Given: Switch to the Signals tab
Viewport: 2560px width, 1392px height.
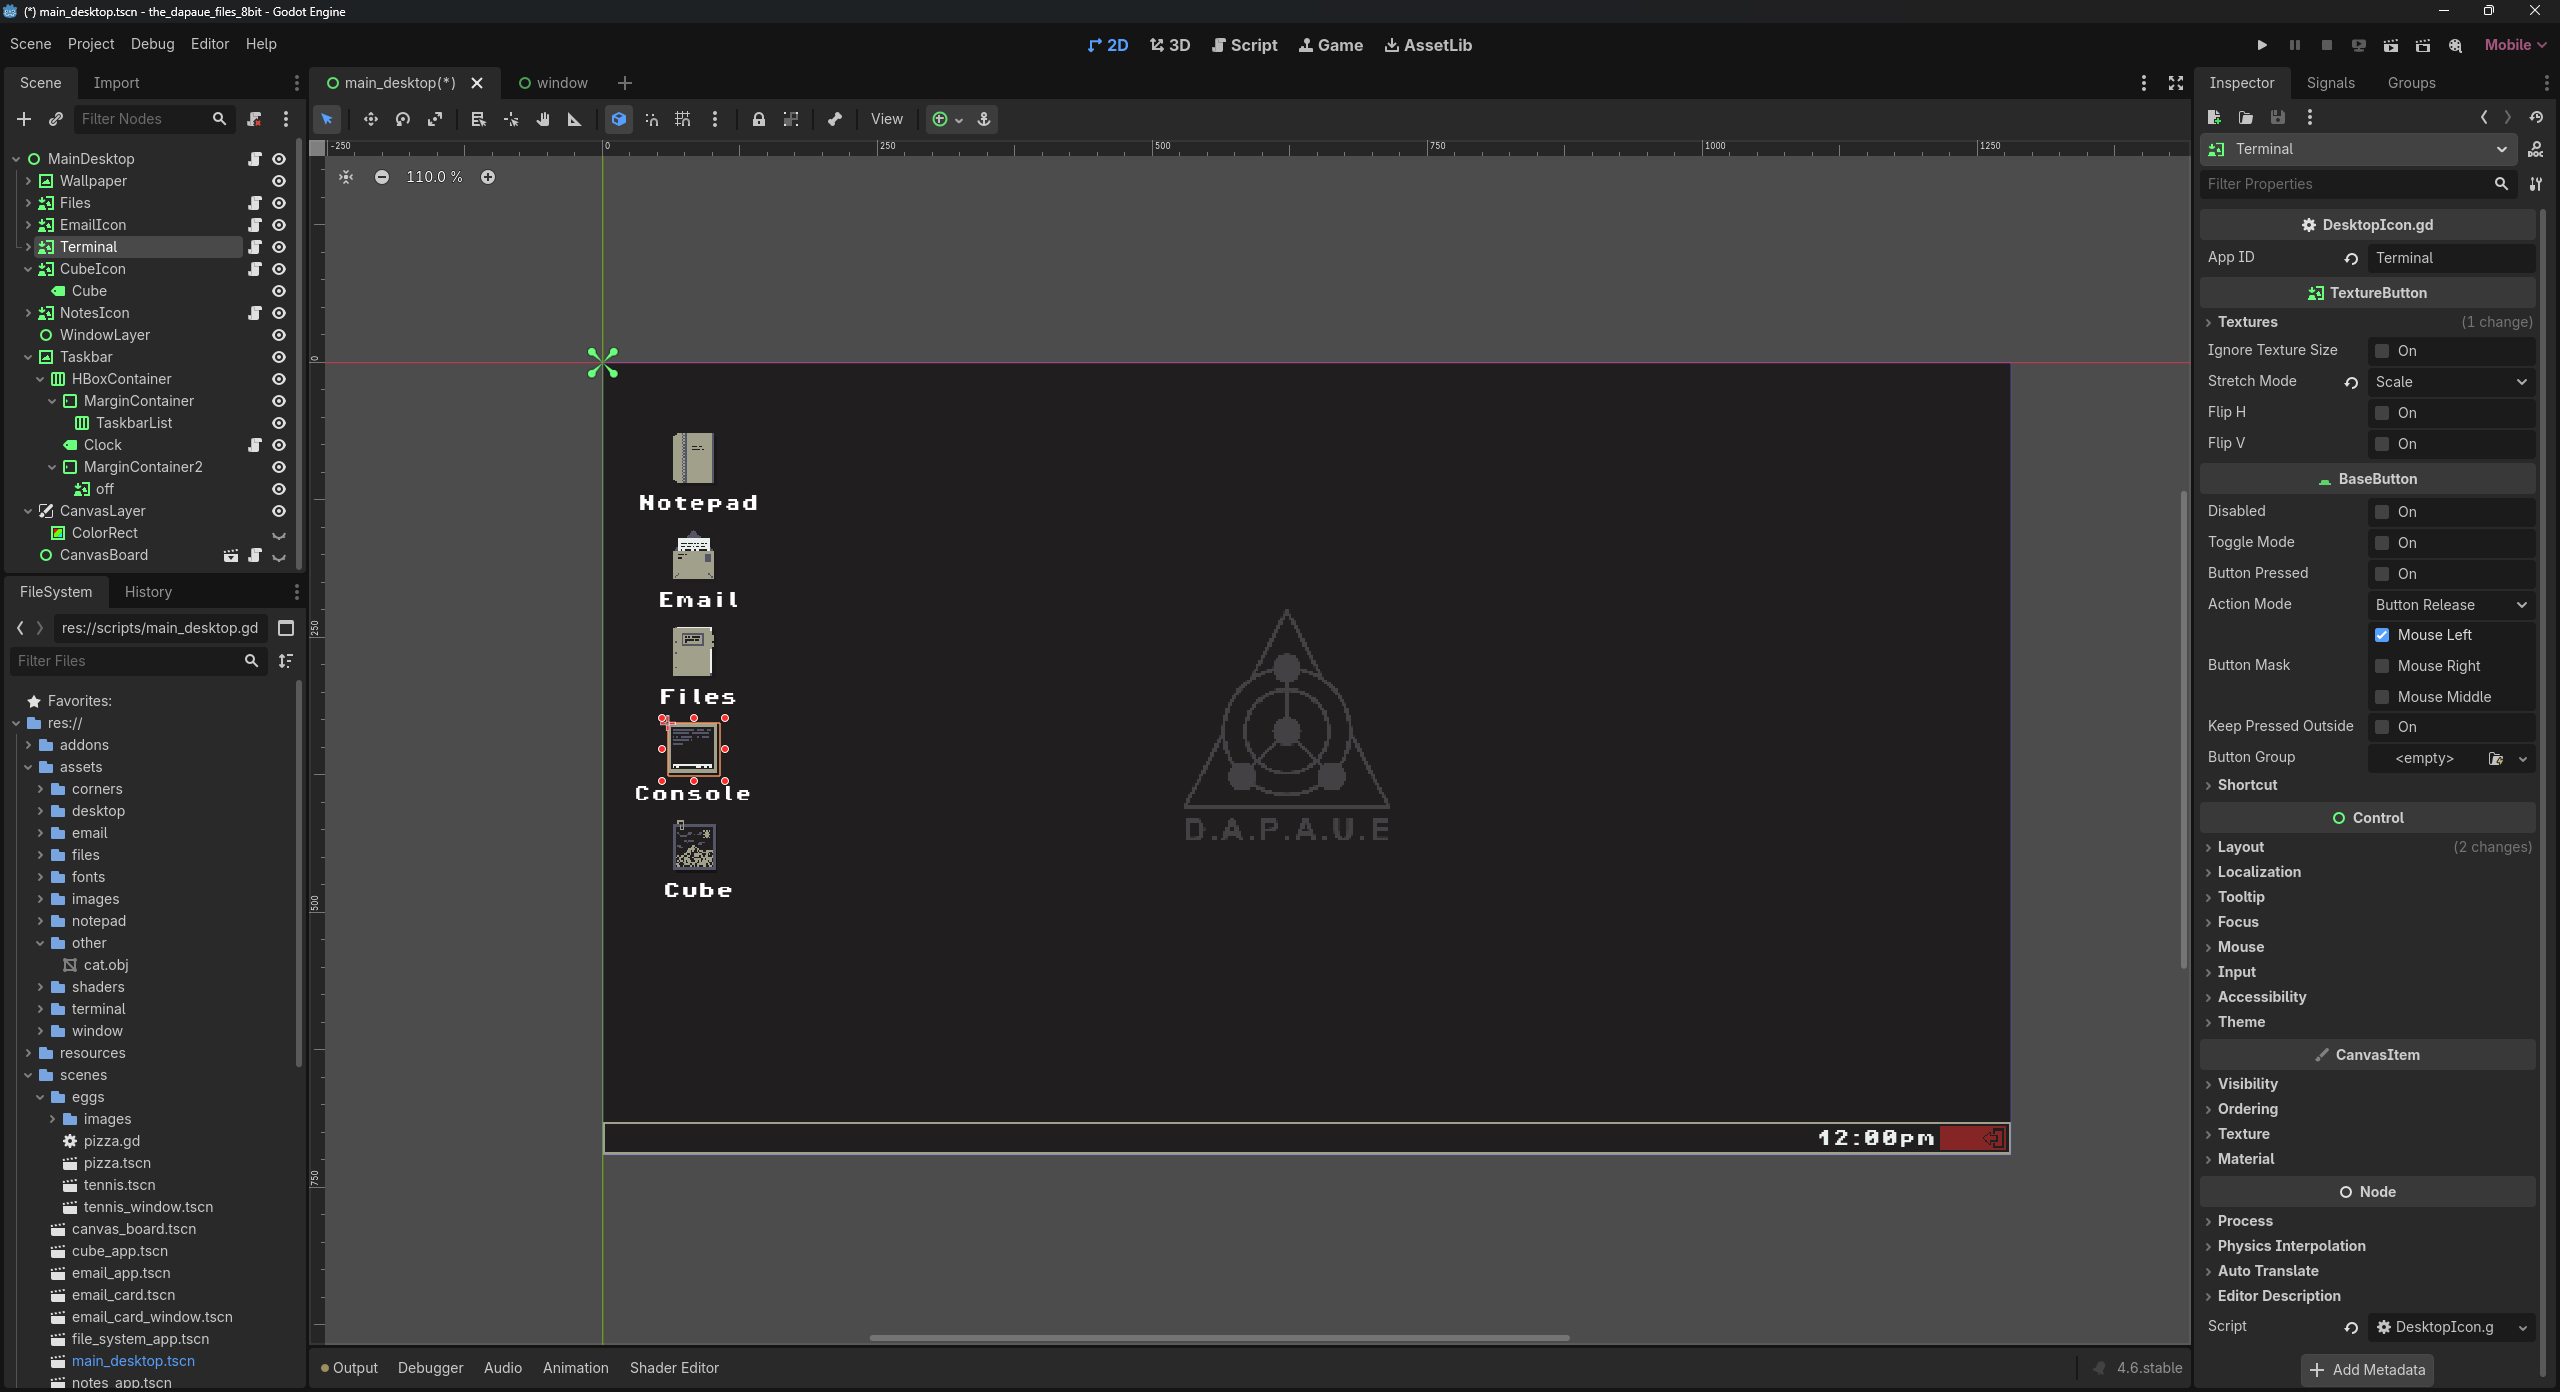Looking at the screenshot, I should [2330, 83].
